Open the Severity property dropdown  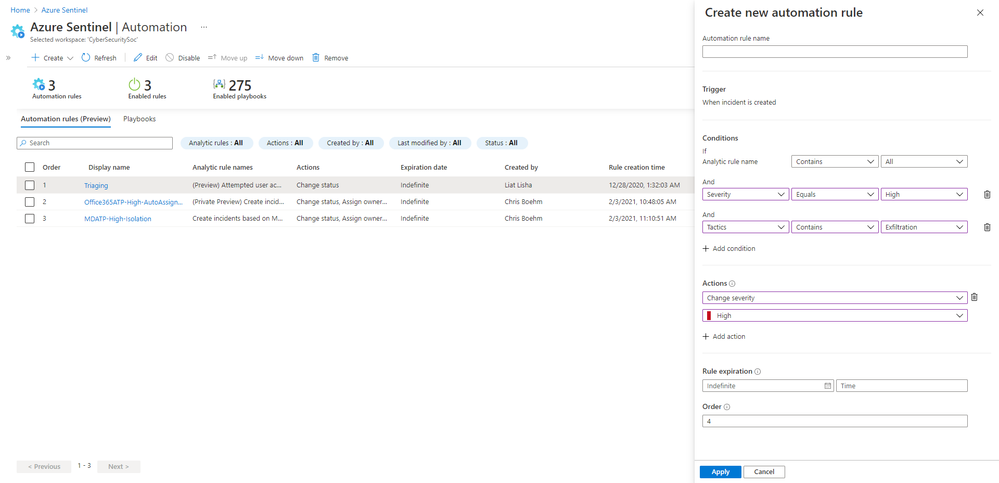point(745,194)
